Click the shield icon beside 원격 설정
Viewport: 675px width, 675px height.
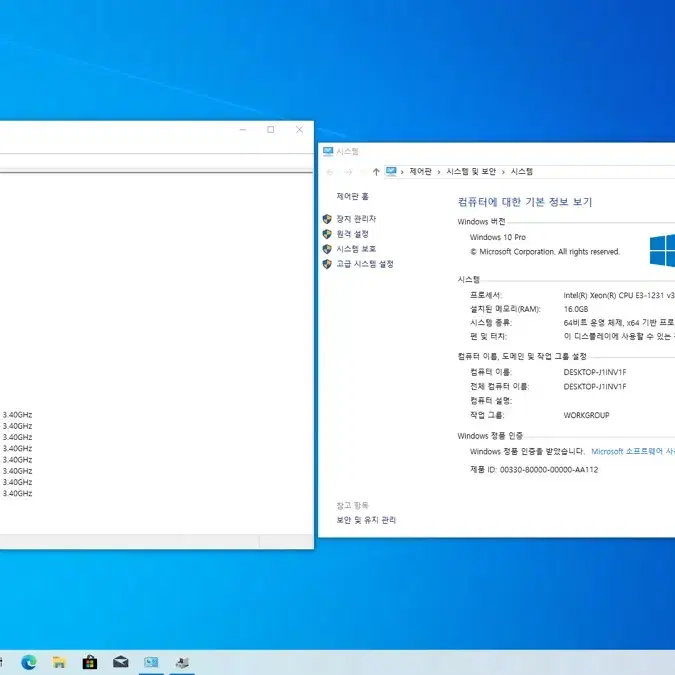point(327,234)
